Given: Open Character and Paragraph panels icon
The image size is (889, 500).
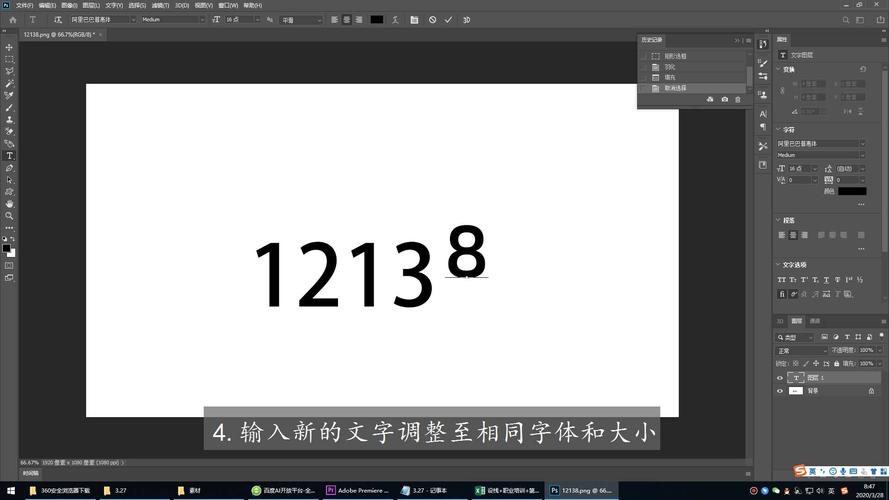Looking at the screenshot, I should 414,20.
